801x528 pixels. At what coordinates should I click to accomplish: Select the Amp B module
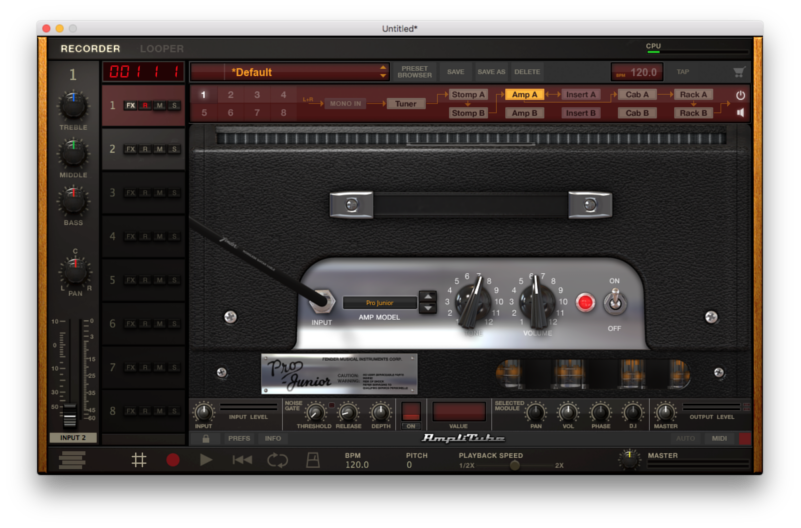(x=524, y=113)
